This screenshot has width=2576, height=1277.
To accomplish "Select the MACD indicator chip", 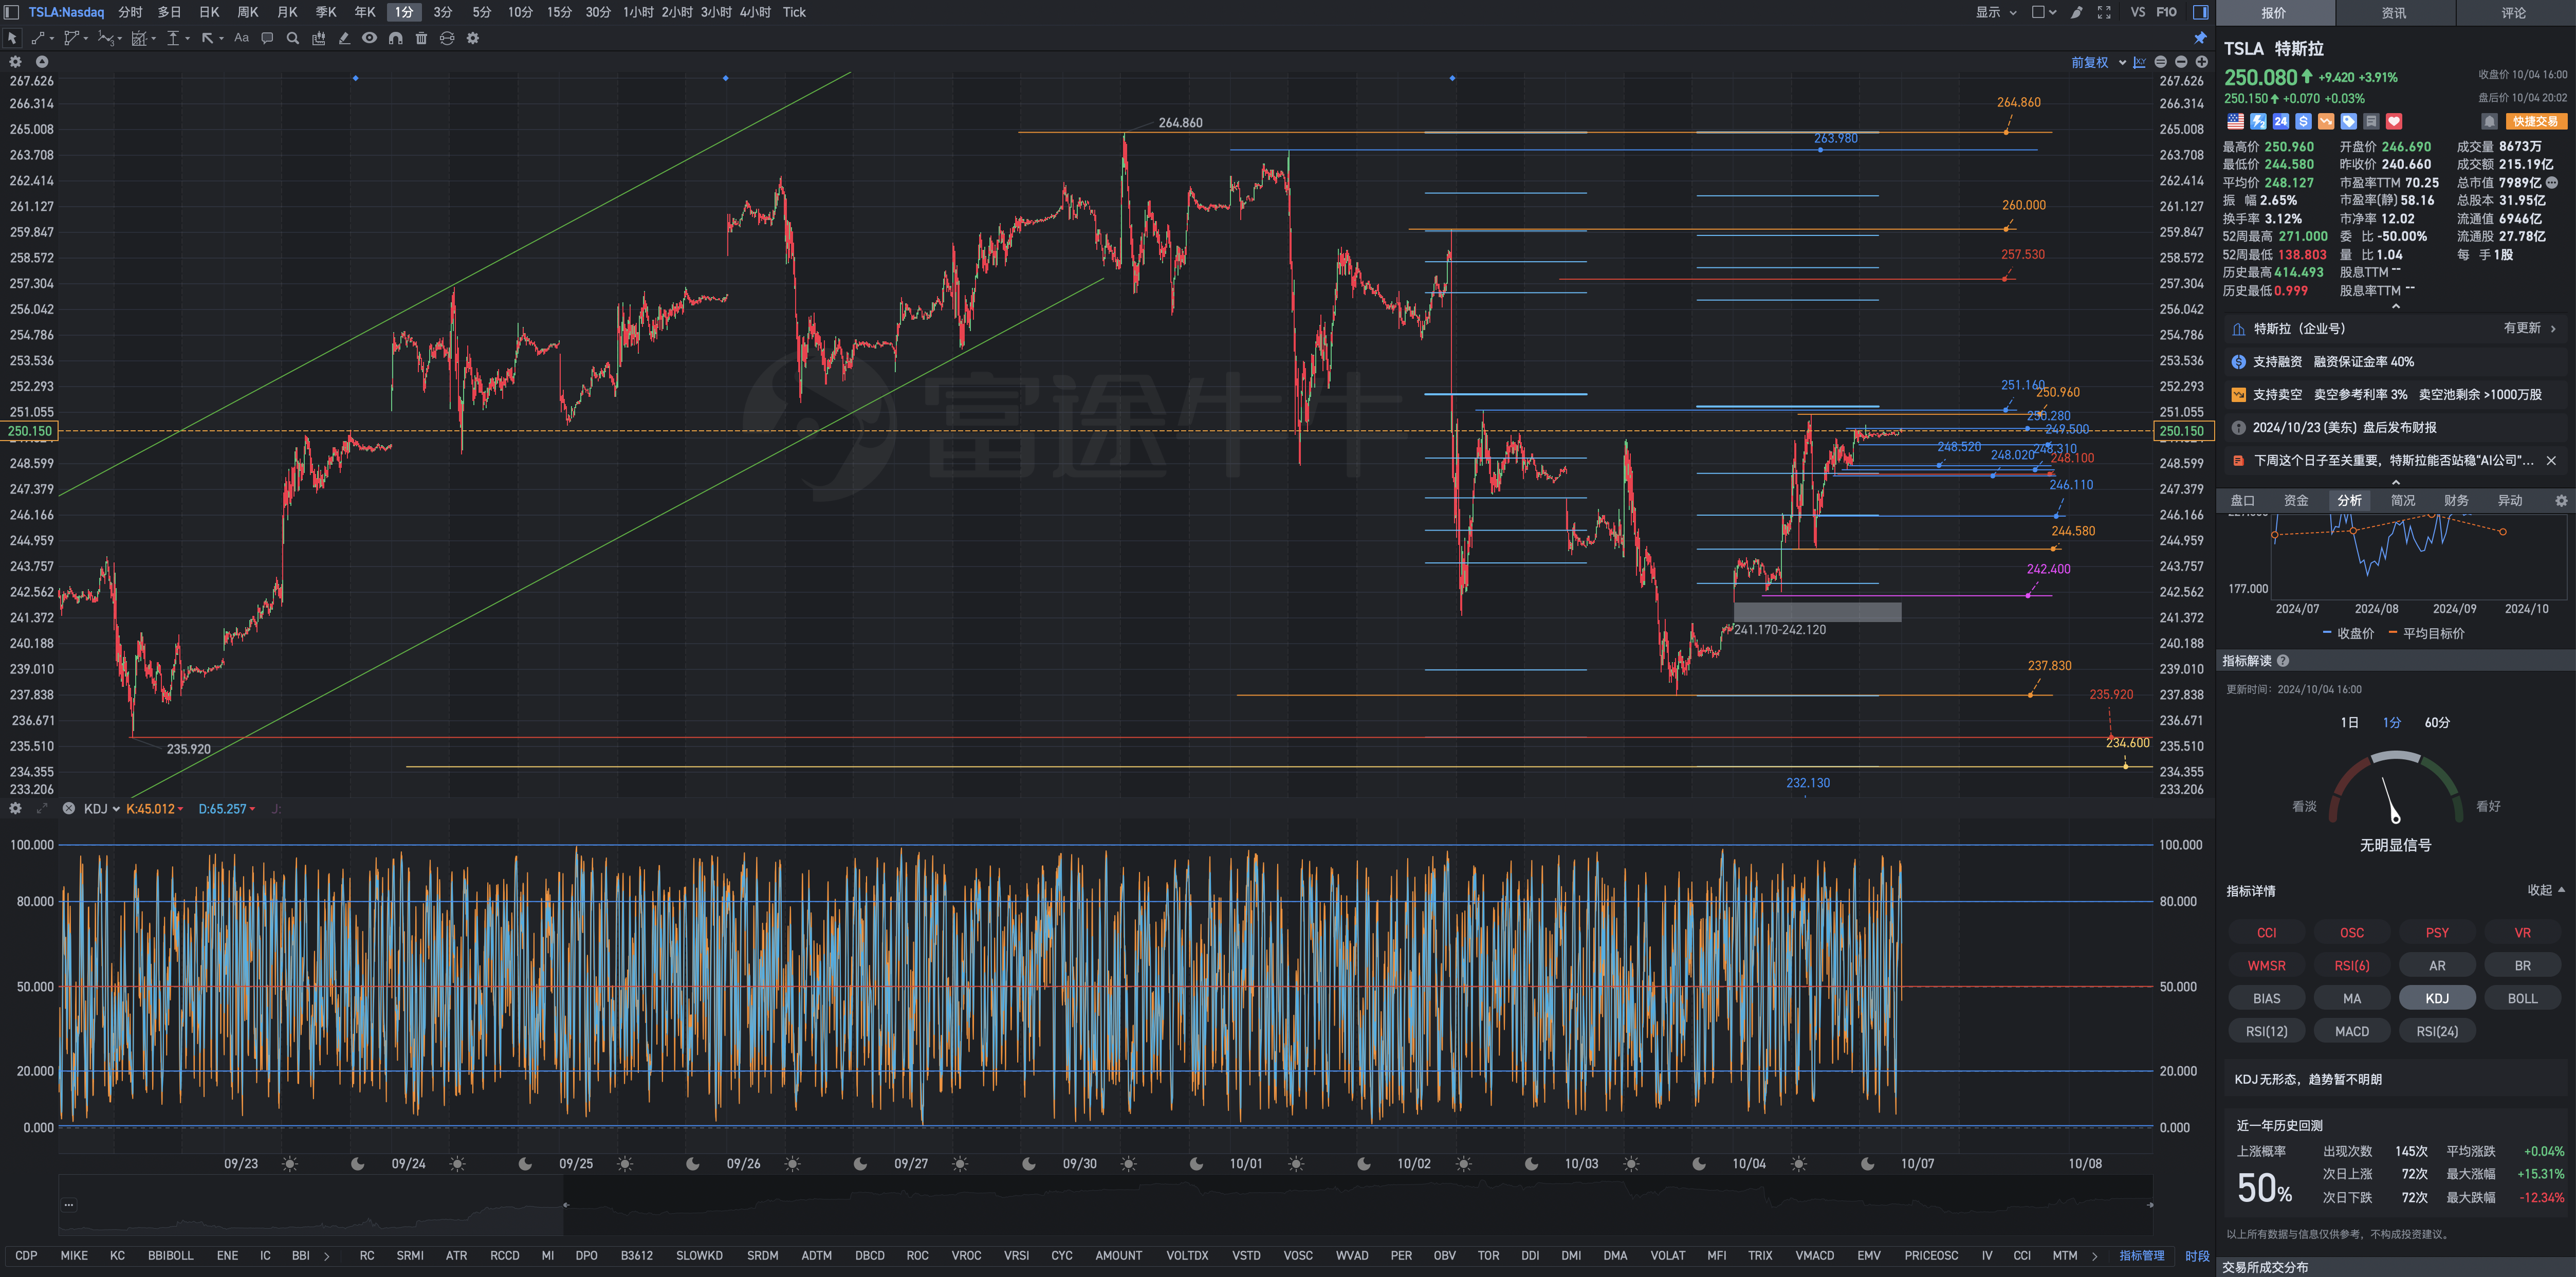I will (x=2352, y=1031).
